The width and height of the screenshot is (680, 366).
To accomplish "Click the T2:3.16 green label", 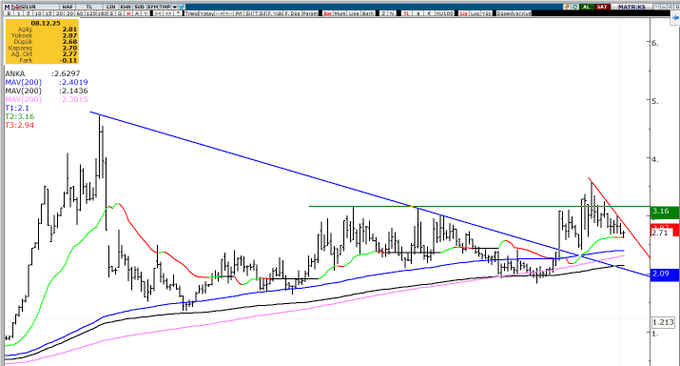I will point(20,117).
